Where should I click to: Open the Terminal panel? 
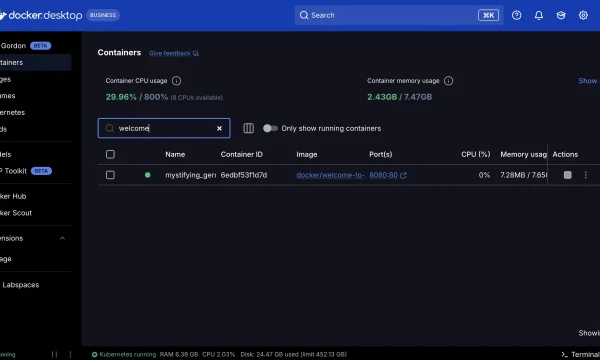(580, 355)
